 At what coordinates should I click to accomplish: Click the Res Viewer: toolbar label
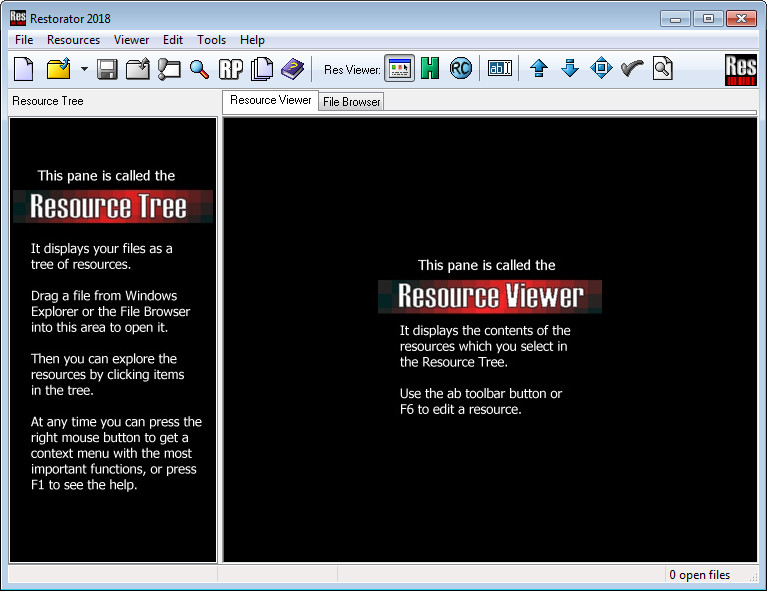point(352,70)
